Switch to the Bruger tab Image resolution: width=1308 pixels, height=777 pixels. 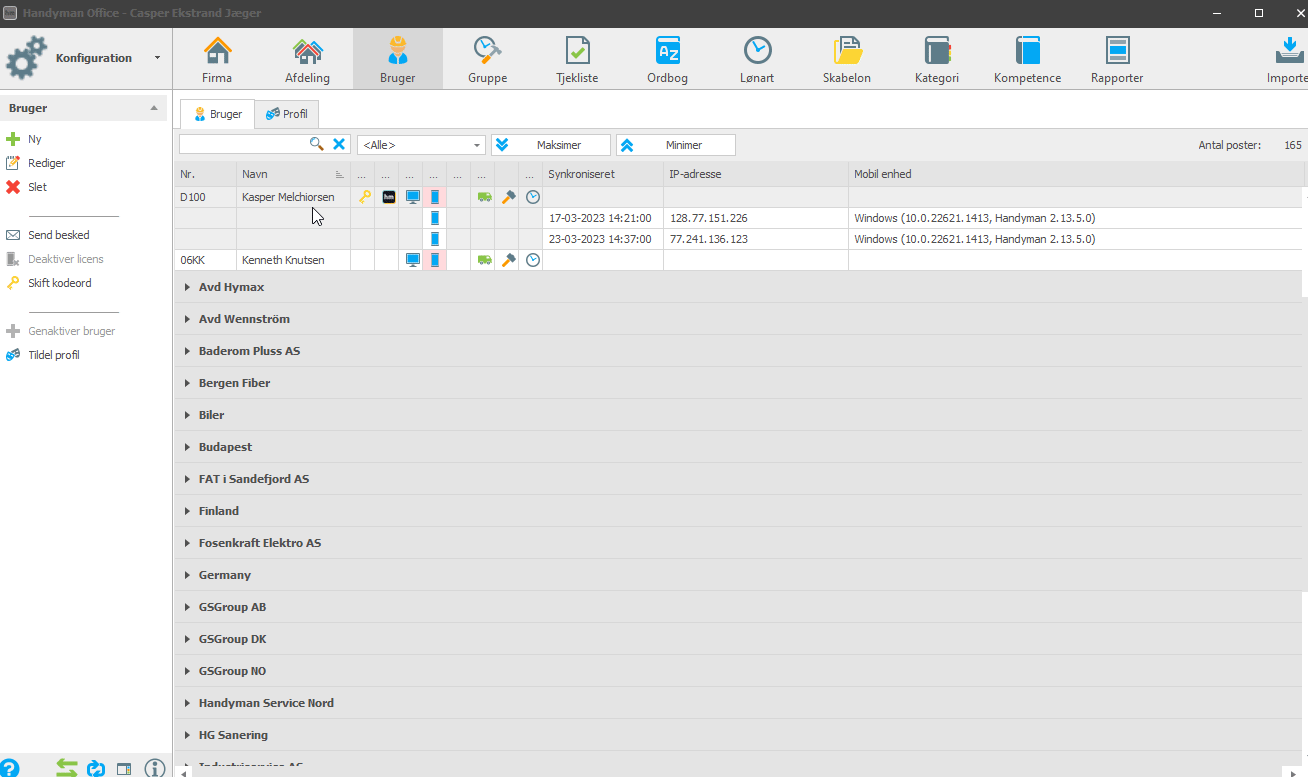click(x=217, y=114)
